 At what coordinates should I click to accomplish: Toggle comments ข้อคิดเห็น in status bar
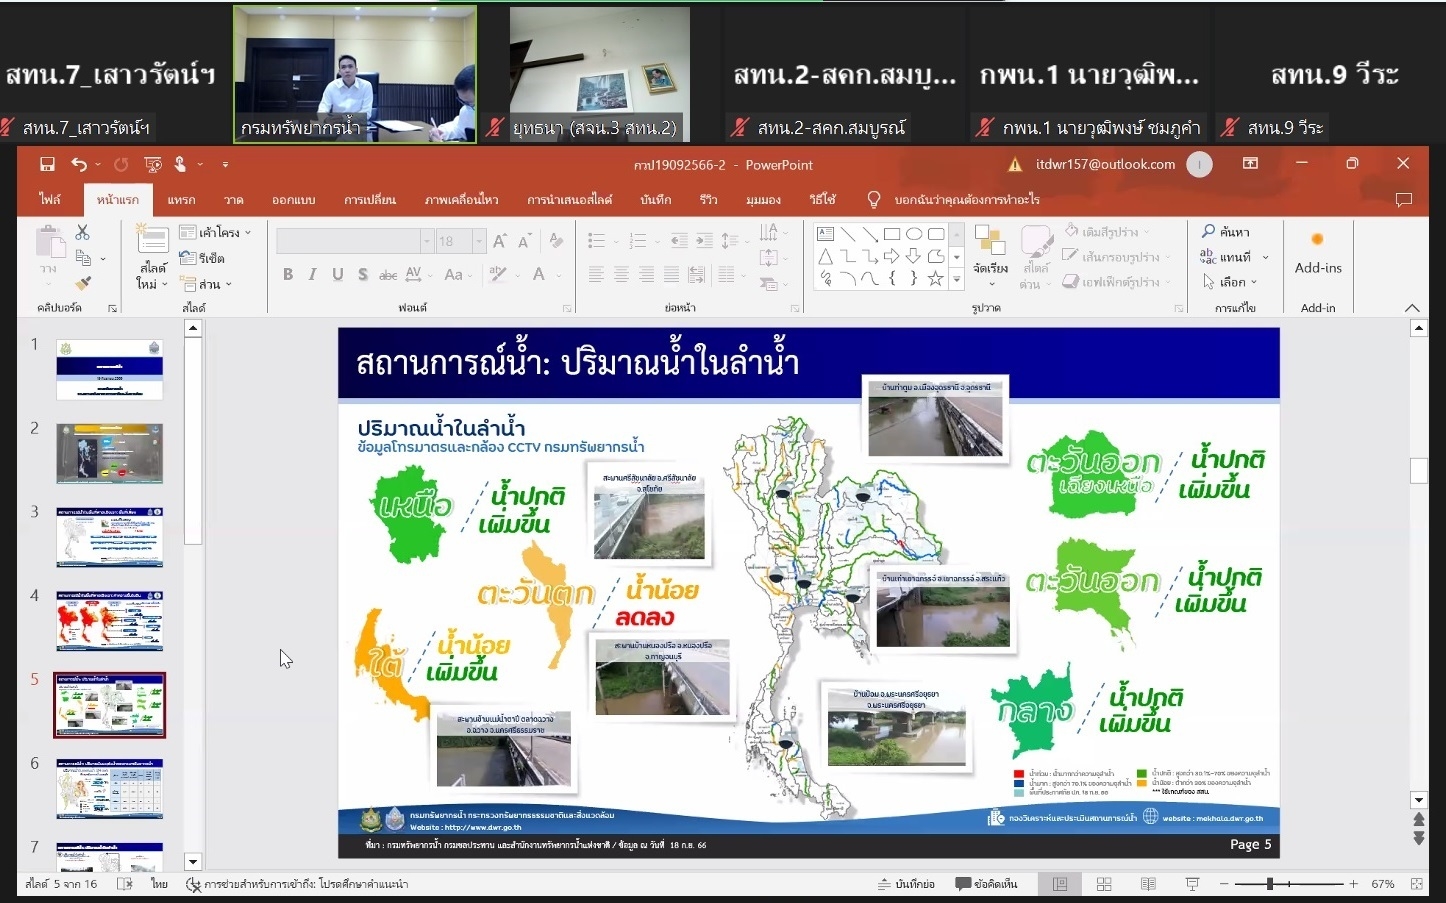point(987,884)
